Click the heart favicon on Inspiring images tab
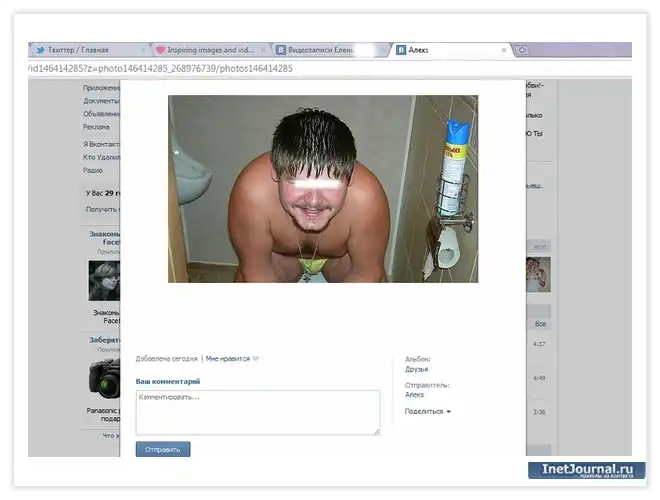This screenshot has height=500, width=660. [159, 49]
